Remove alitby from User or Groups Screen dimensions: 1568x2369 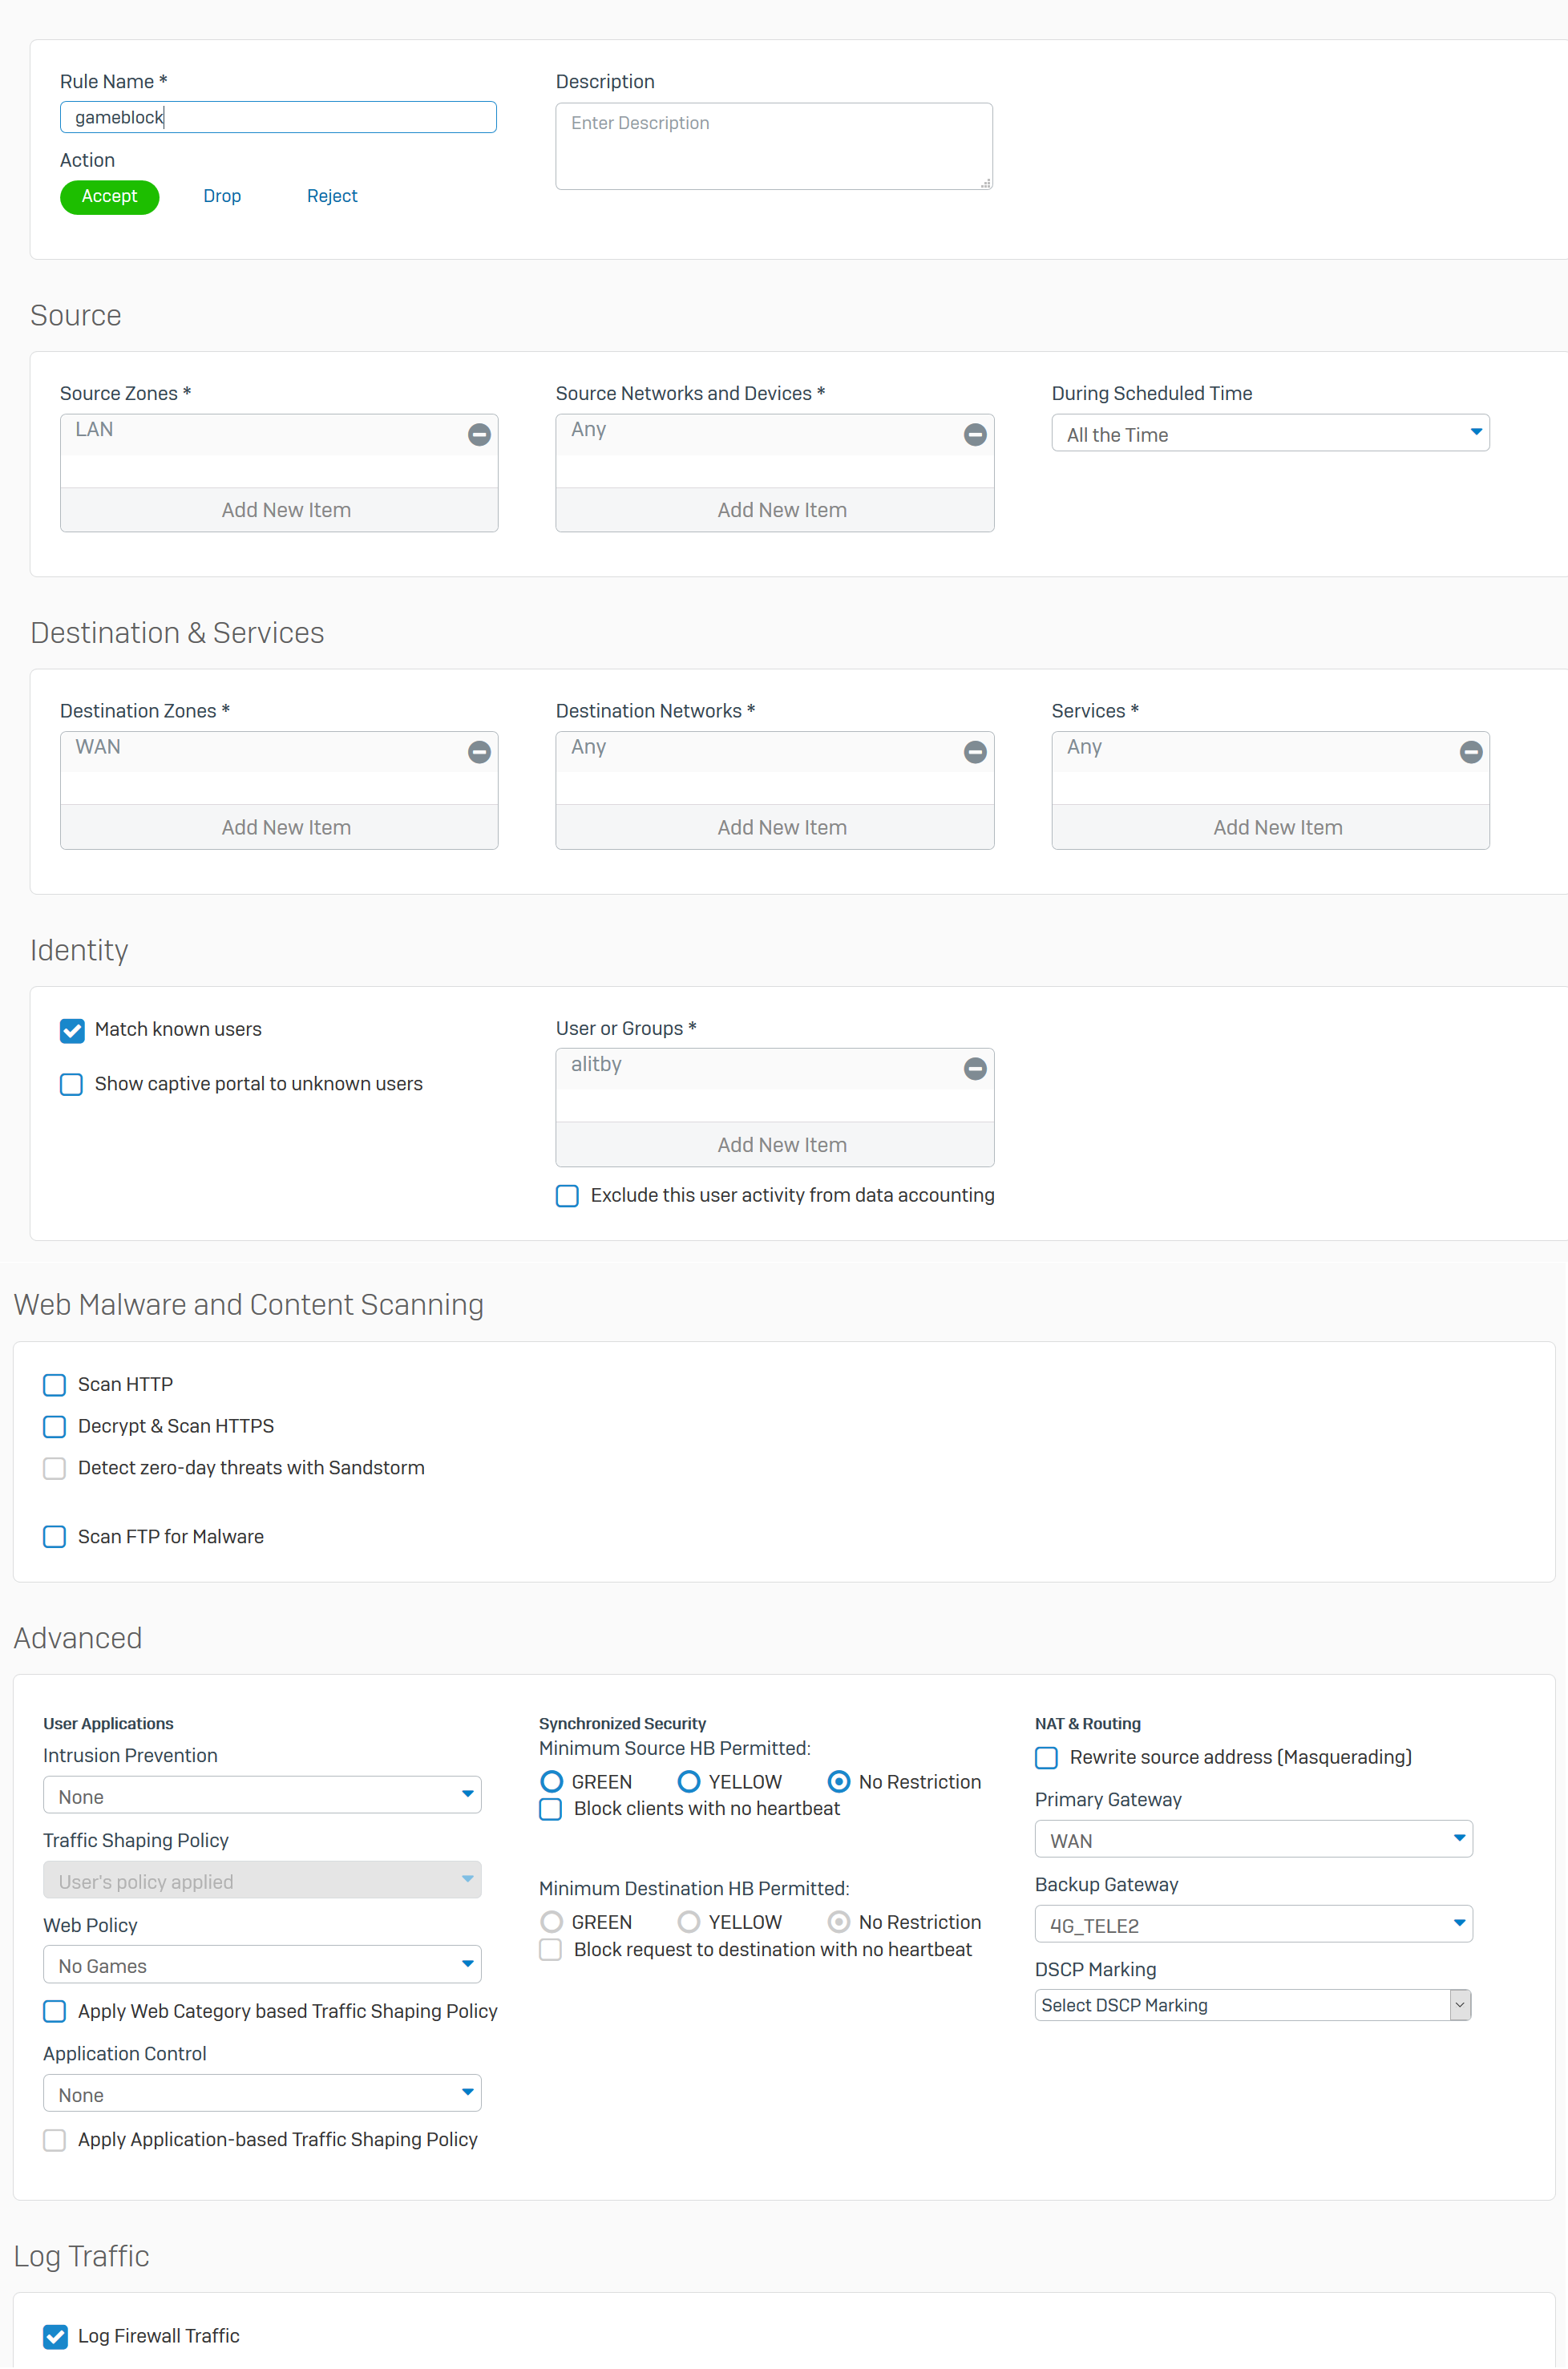975,1069
